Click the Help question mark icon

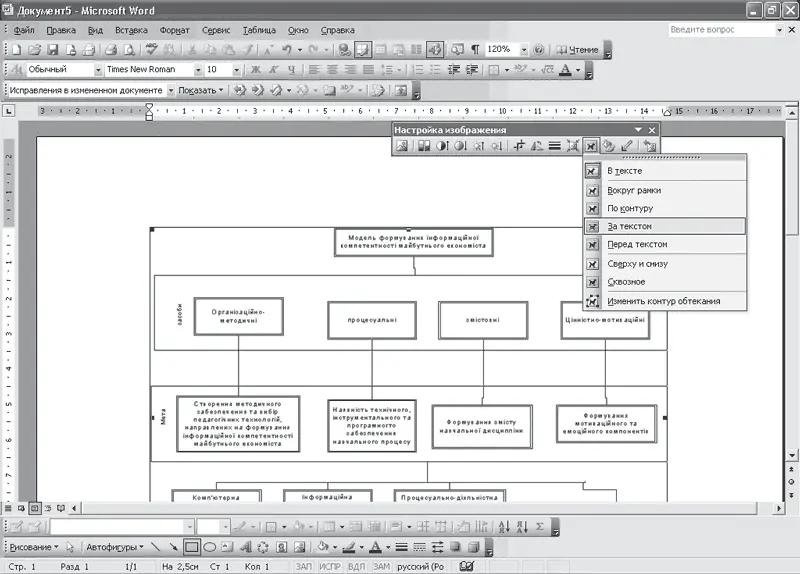coord(538,49)
